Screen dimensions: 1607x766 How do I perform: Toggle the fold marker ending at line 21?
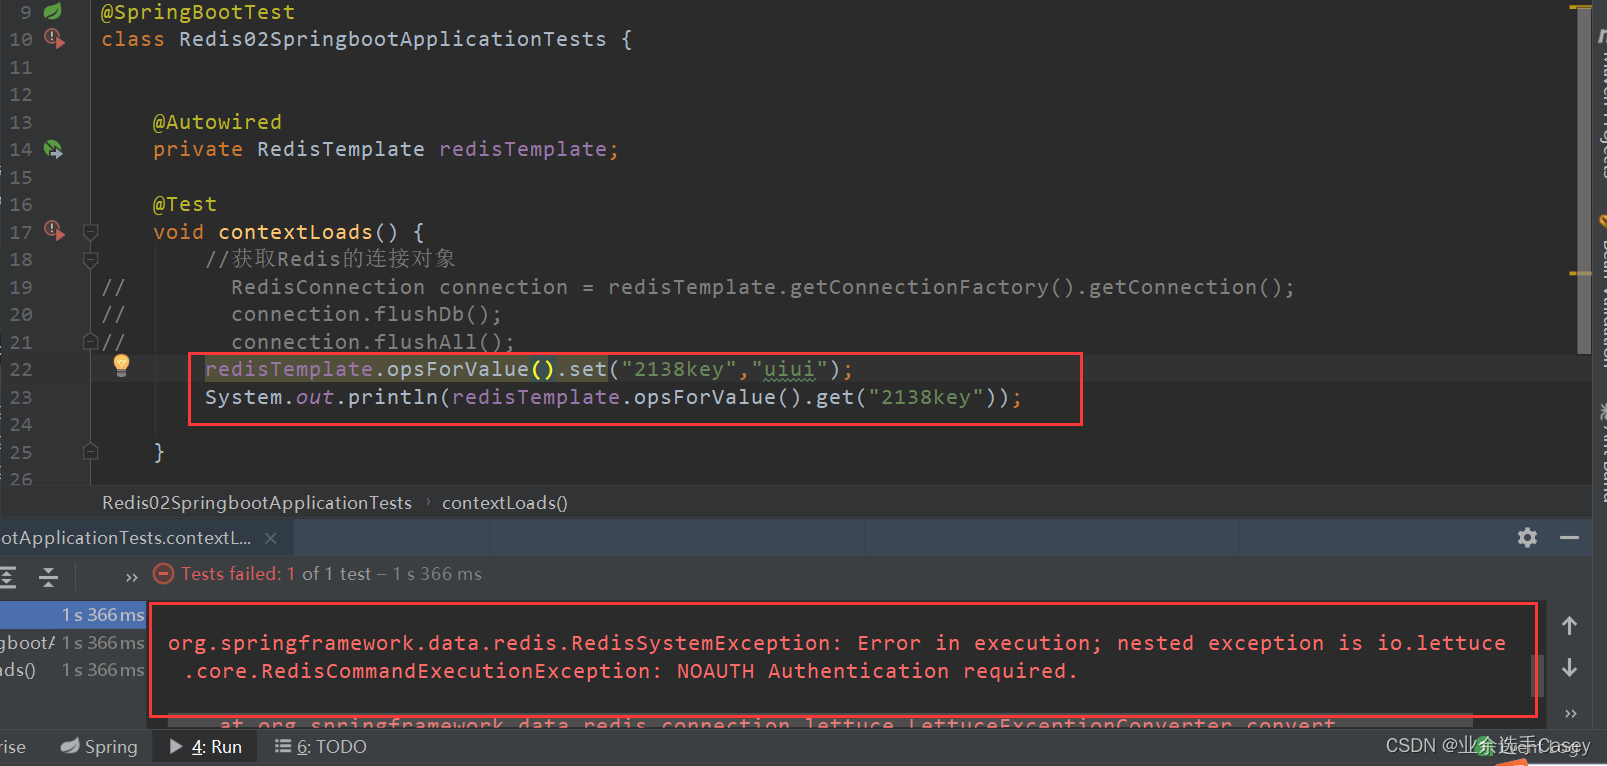pos(90,341)
